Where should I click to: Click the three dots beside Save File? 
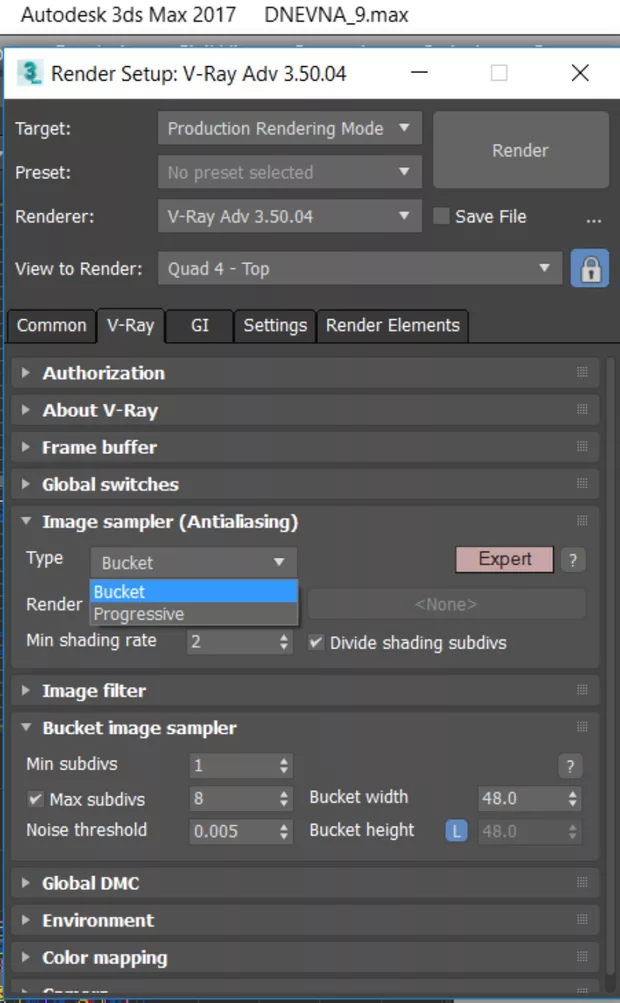(x=594, y=217)
